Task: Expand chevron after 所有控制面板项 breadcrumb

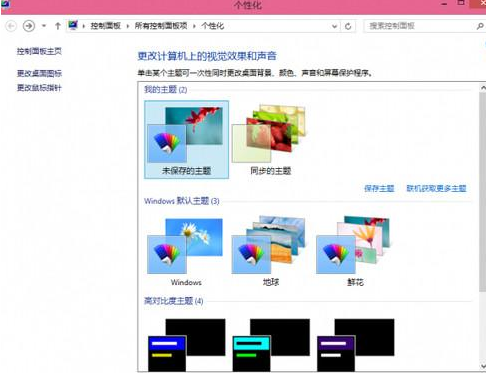Action: [x=194, y=26]
